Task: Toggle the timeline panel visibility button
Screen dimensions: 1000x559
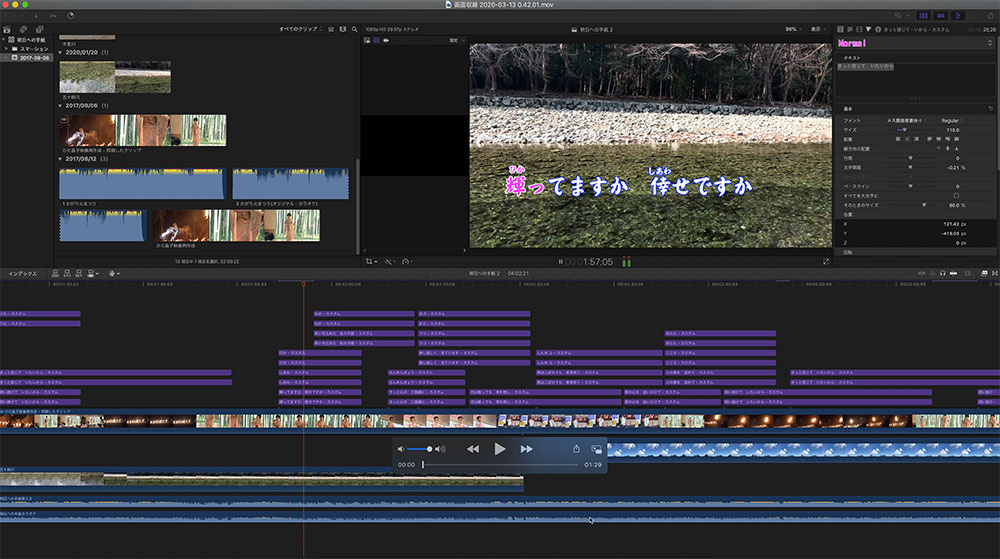Action: 942,16
